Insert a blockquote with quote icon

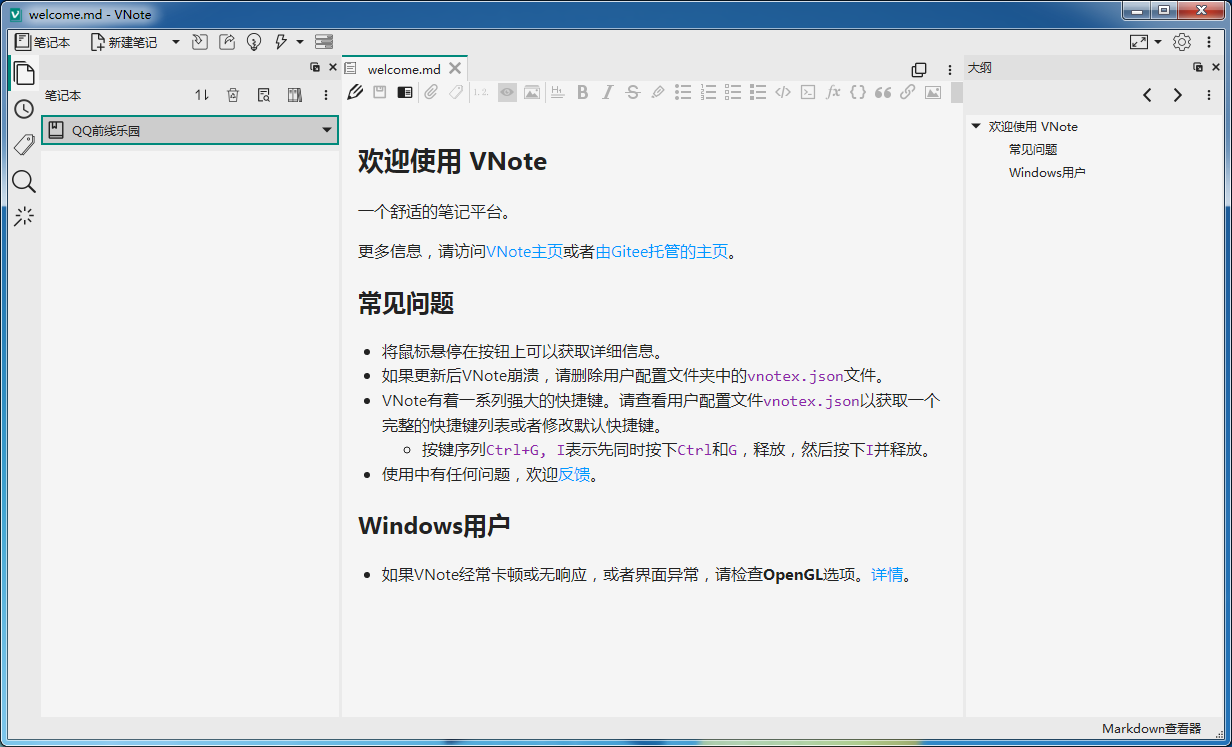point(883,92)
